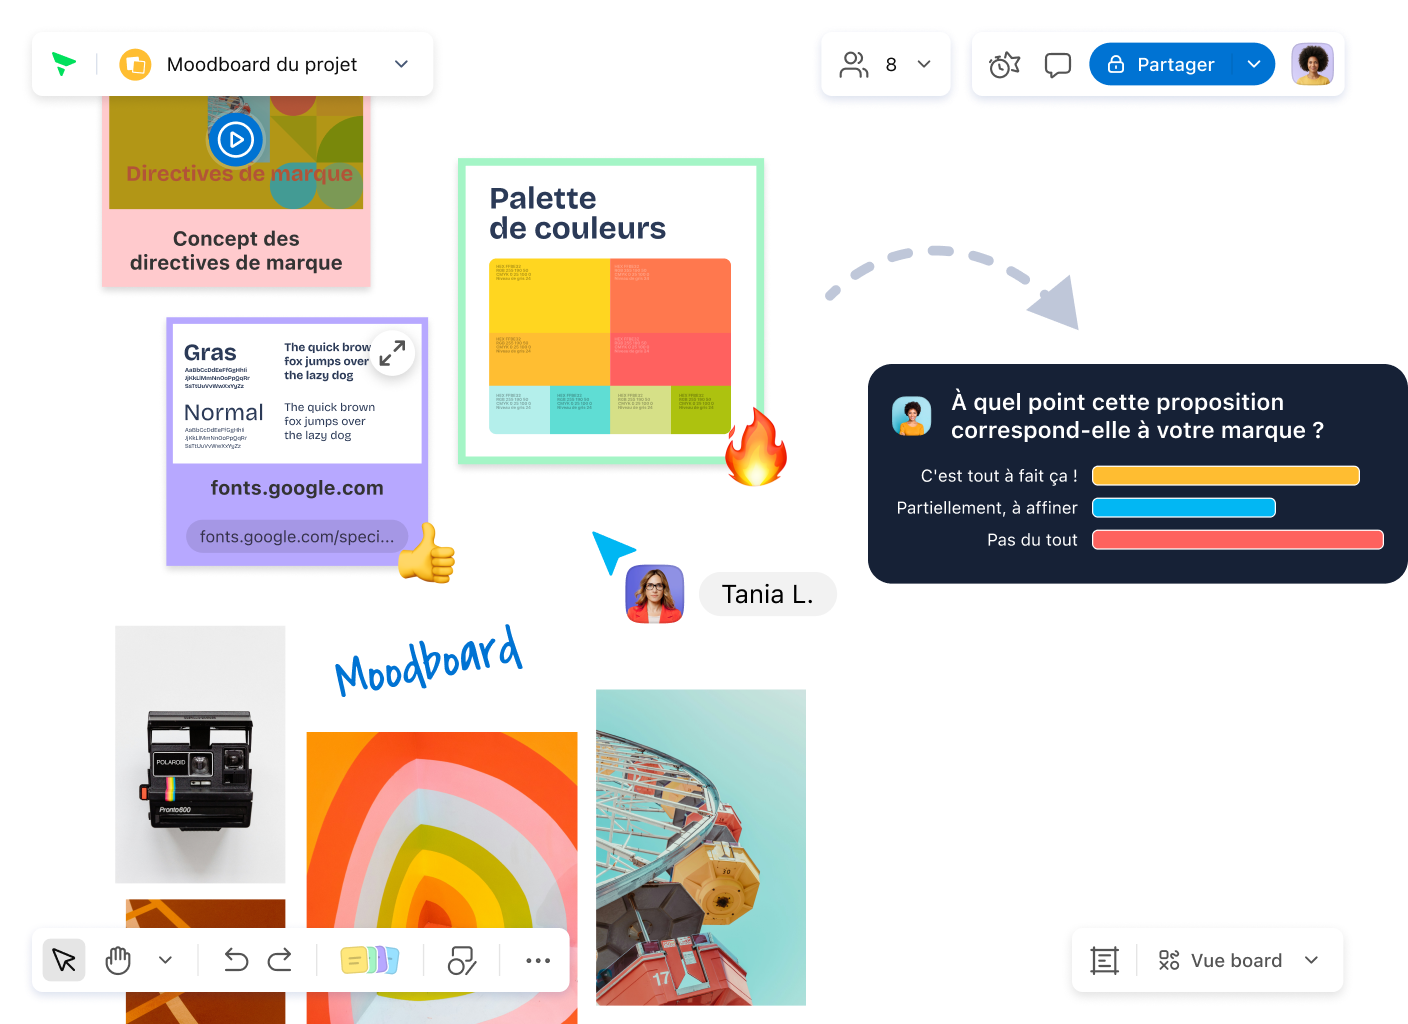Viewport: 1408px width, 1024px height.
Task: Expand the pointer tools chevron
Action: pos(166,960)
